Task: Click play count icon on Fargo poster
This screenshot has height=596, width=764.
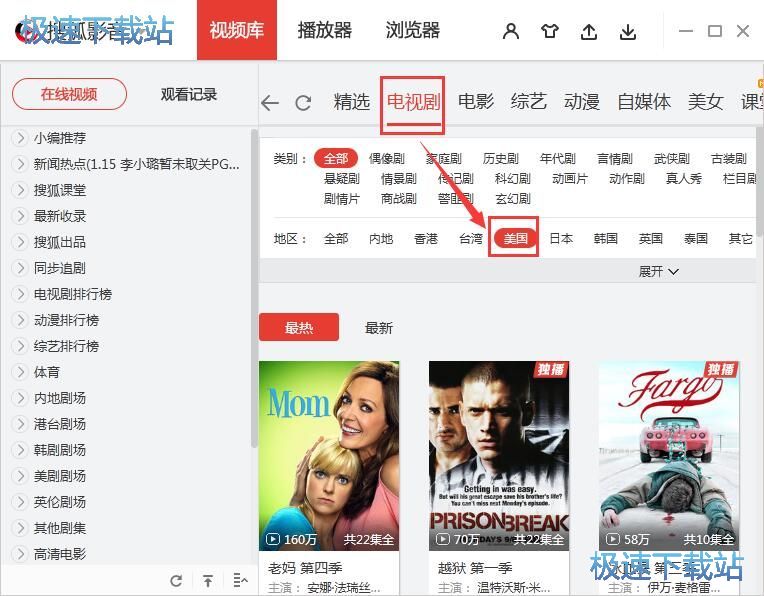Action: (x=612, y=539)
